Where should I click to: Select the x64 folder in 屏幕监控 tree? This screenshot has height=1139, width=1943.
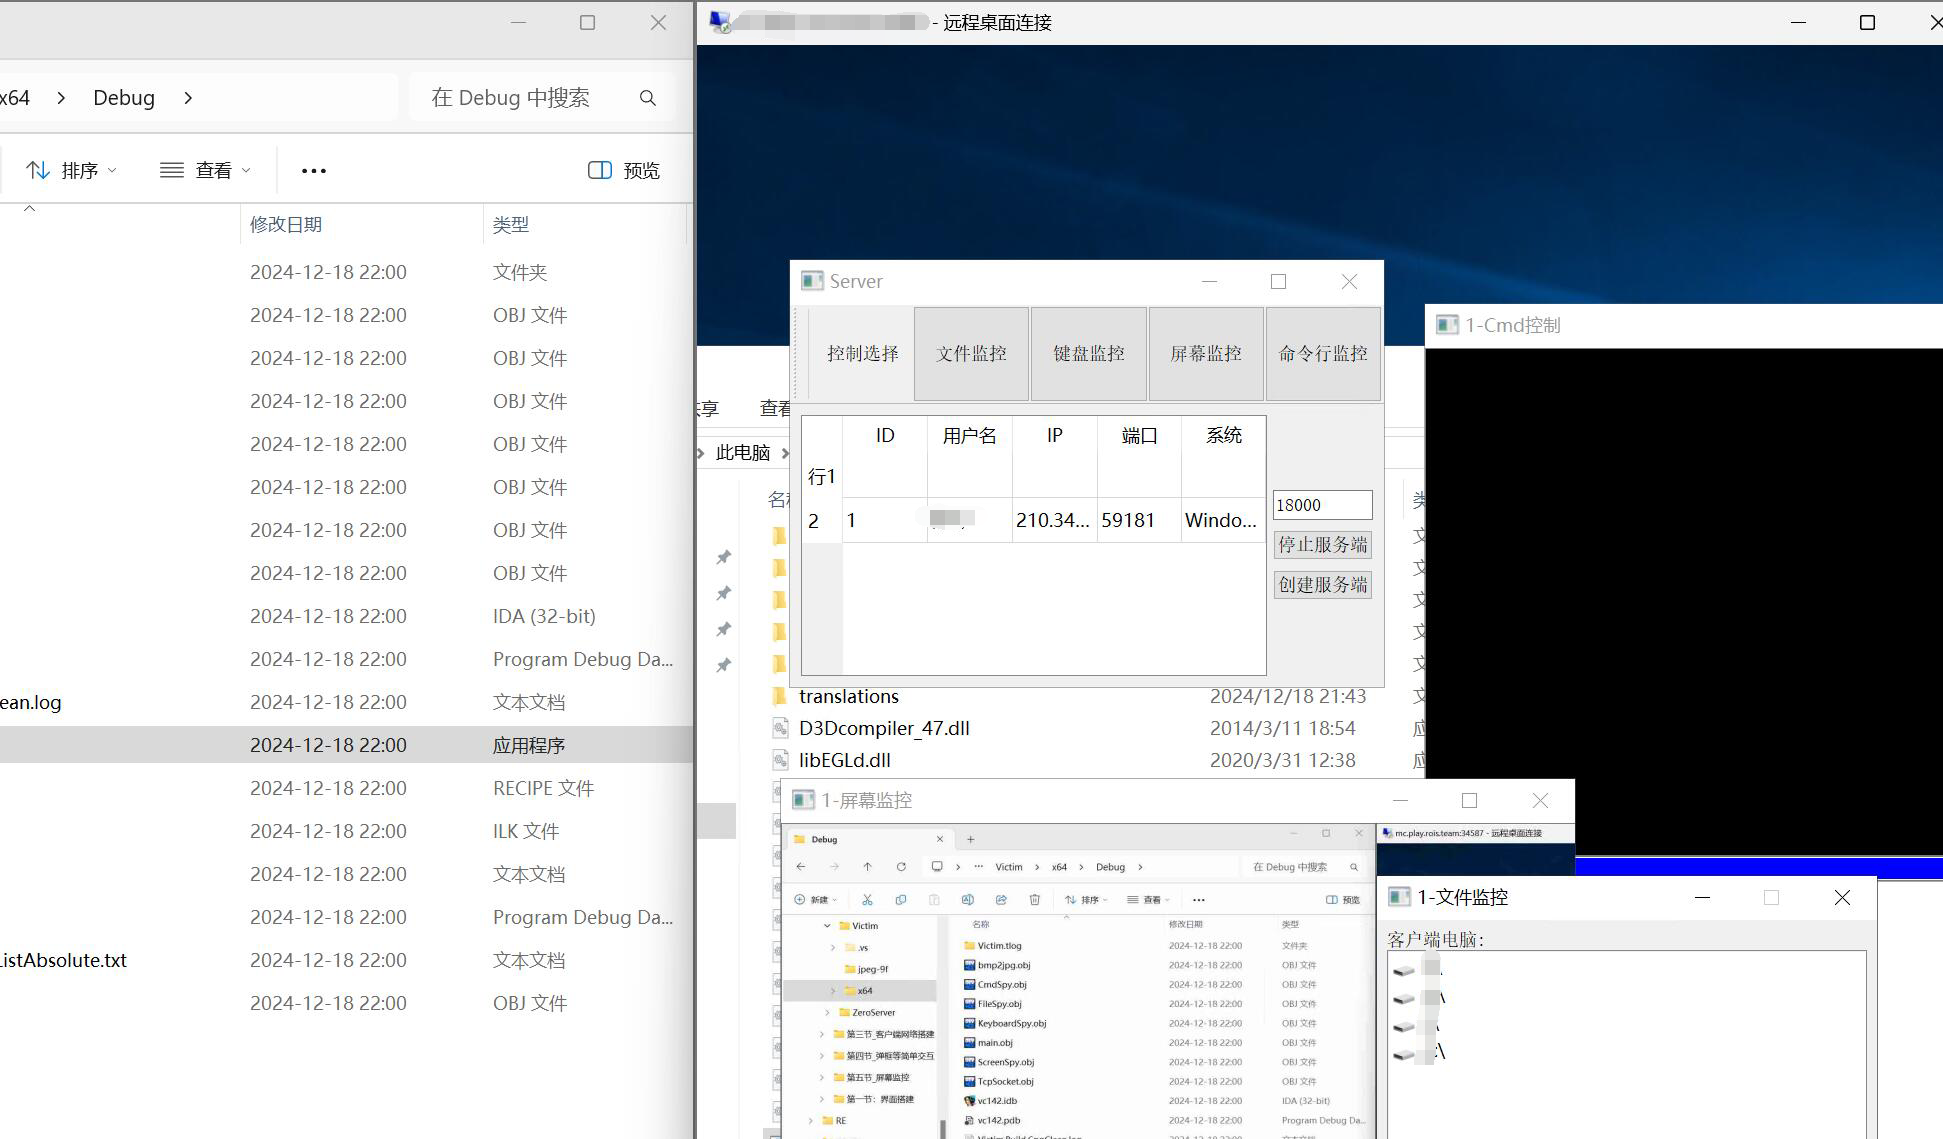tap(860, 991)
